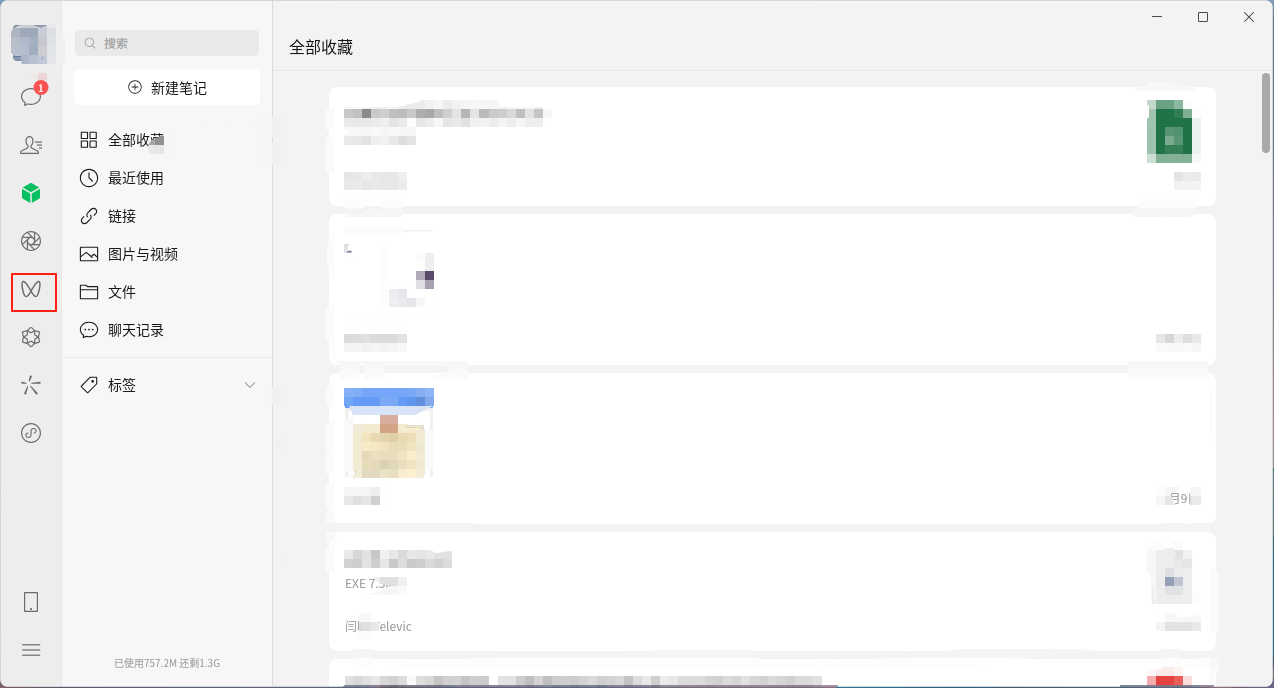Click the phone icon near sidebar bottom
Screen dimensions: 1274x688
click(x=31, y=602)
